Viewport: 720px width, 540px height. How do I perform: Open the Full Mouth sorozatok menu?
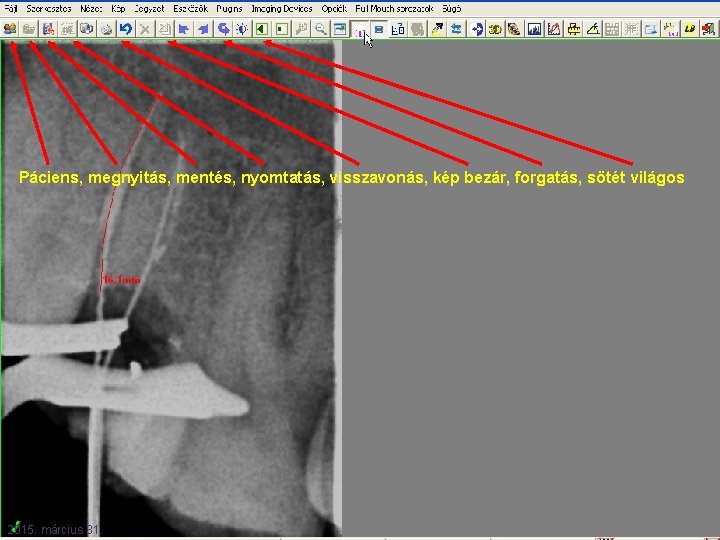point(394,9)
